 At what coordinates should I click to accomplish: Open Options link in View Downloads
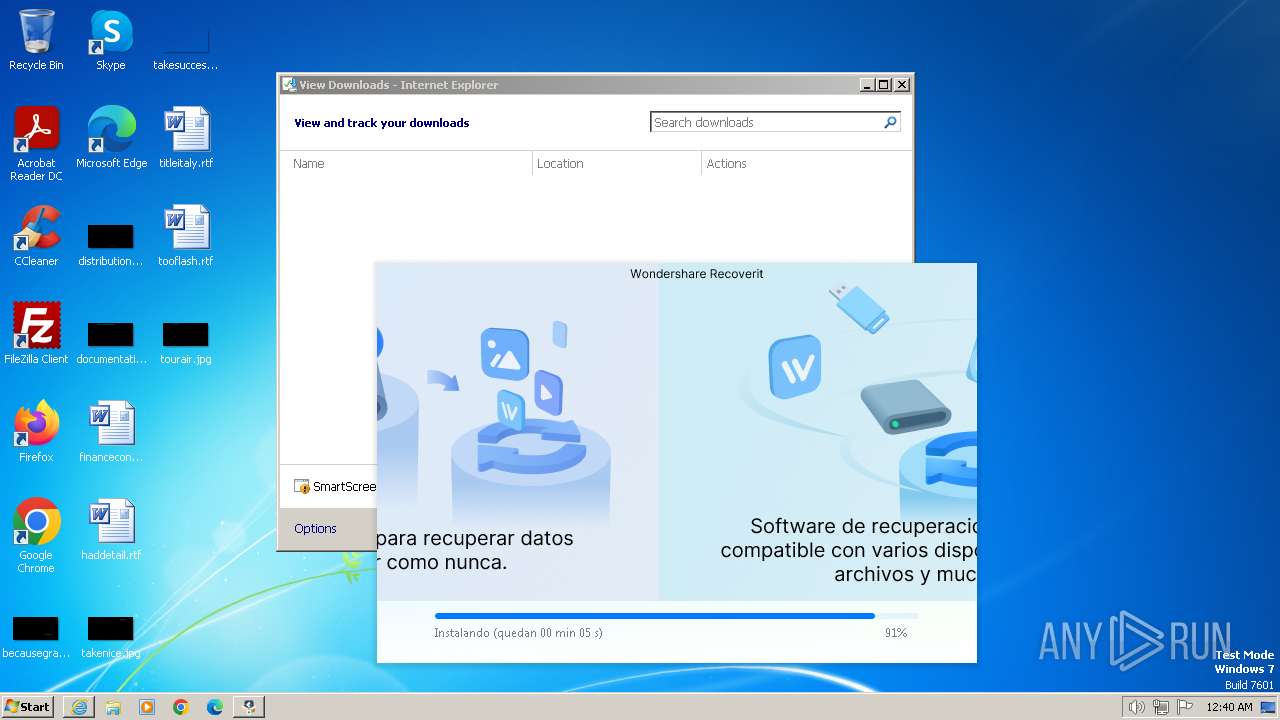[x=315, y=529]
